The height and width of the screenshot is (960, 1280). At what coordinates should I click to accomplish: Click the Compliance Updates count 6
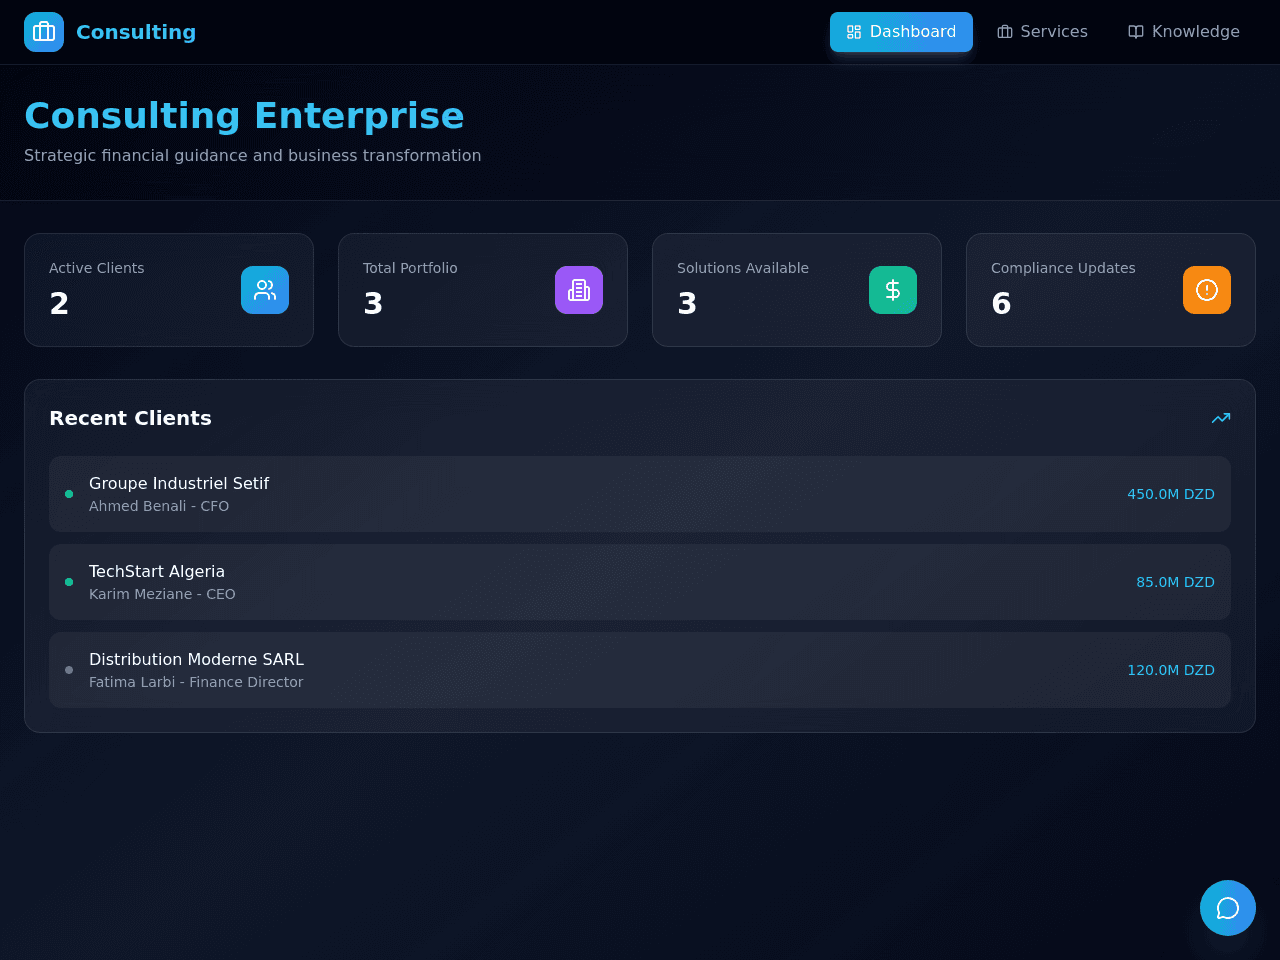click(x=1001, y=303)
